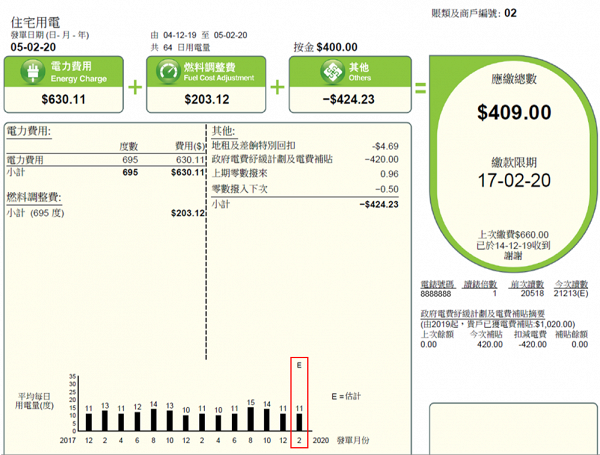Click the 35 value on chart y-axis
This screenshot has height=455, width=600.
tap(72, 377)
